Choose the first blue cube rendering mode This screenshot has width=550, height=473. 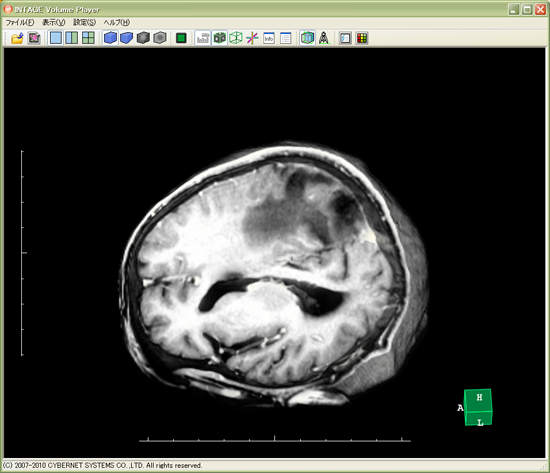pos(110,38)
